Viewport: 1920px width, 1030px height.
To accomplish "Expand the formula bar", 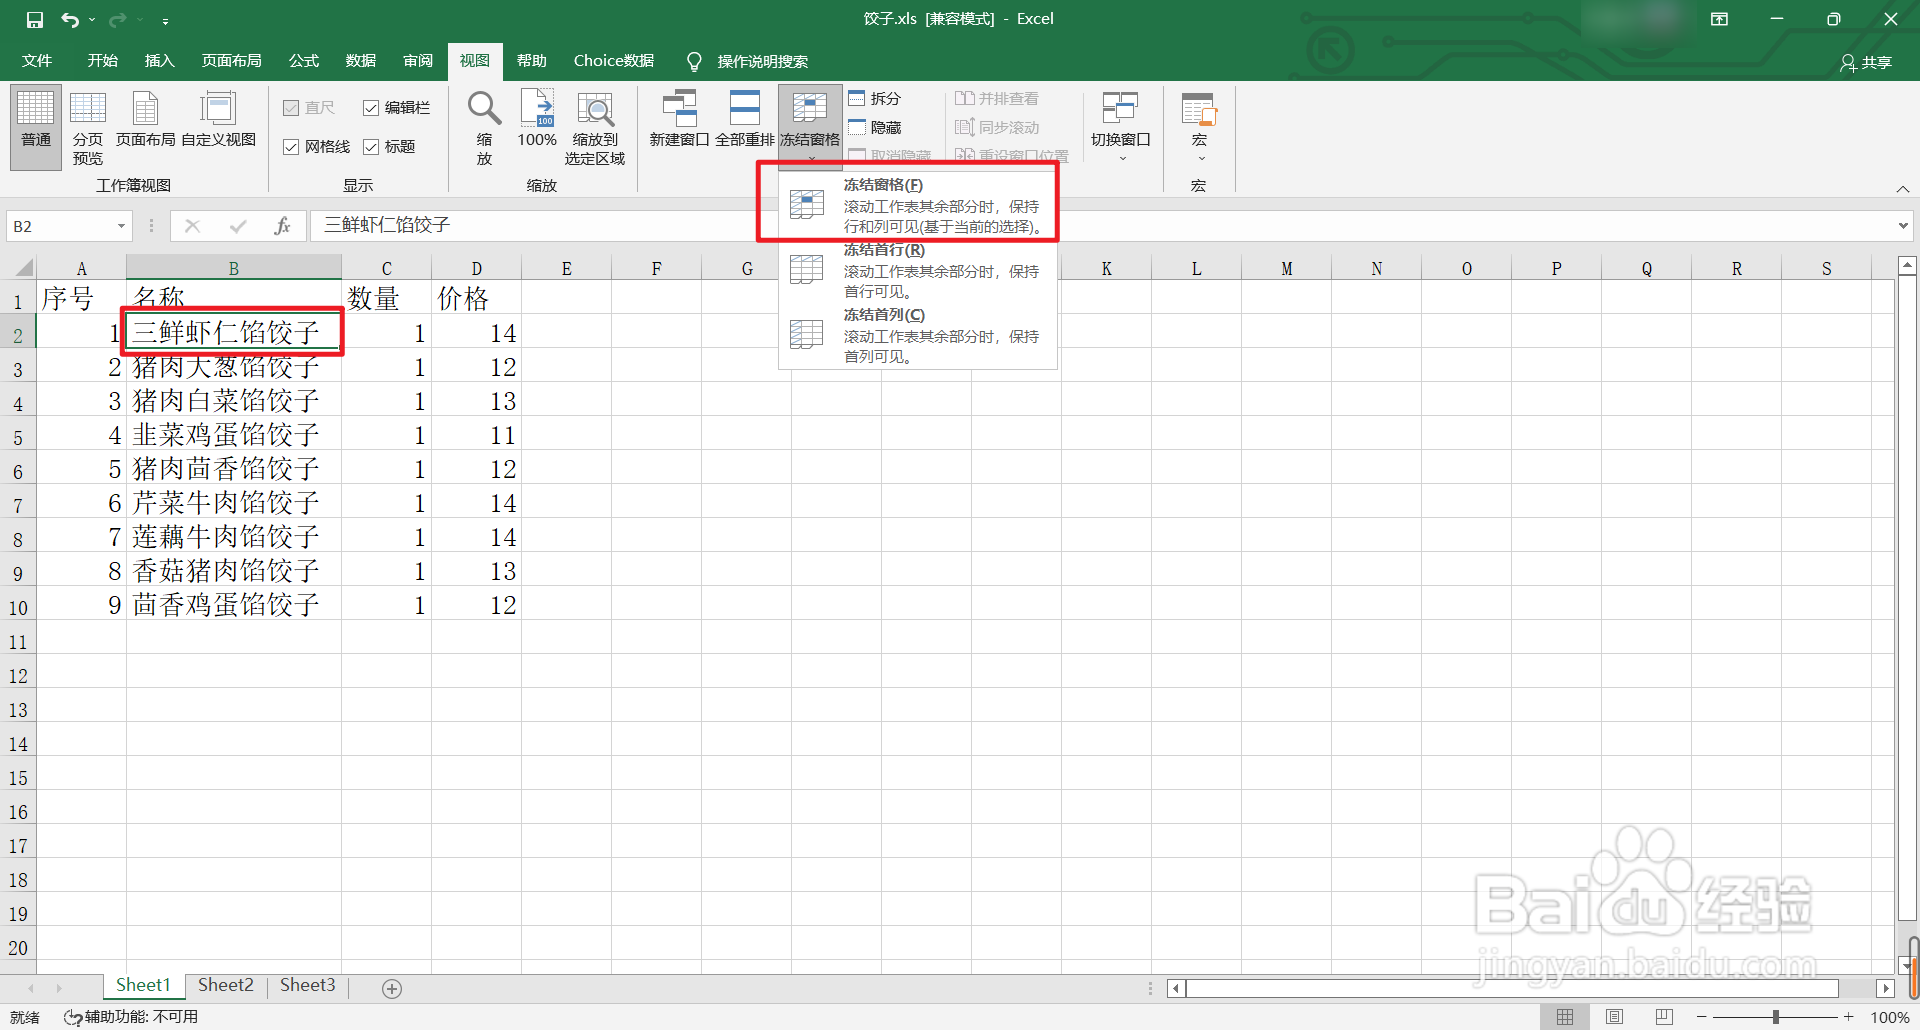I will click(x=1903, y=227).
